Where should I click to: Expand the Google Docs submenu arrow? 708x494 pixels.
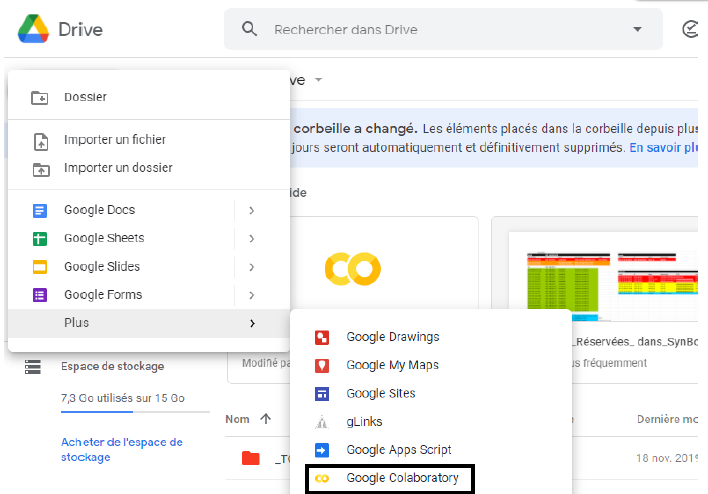coord(251,210)
